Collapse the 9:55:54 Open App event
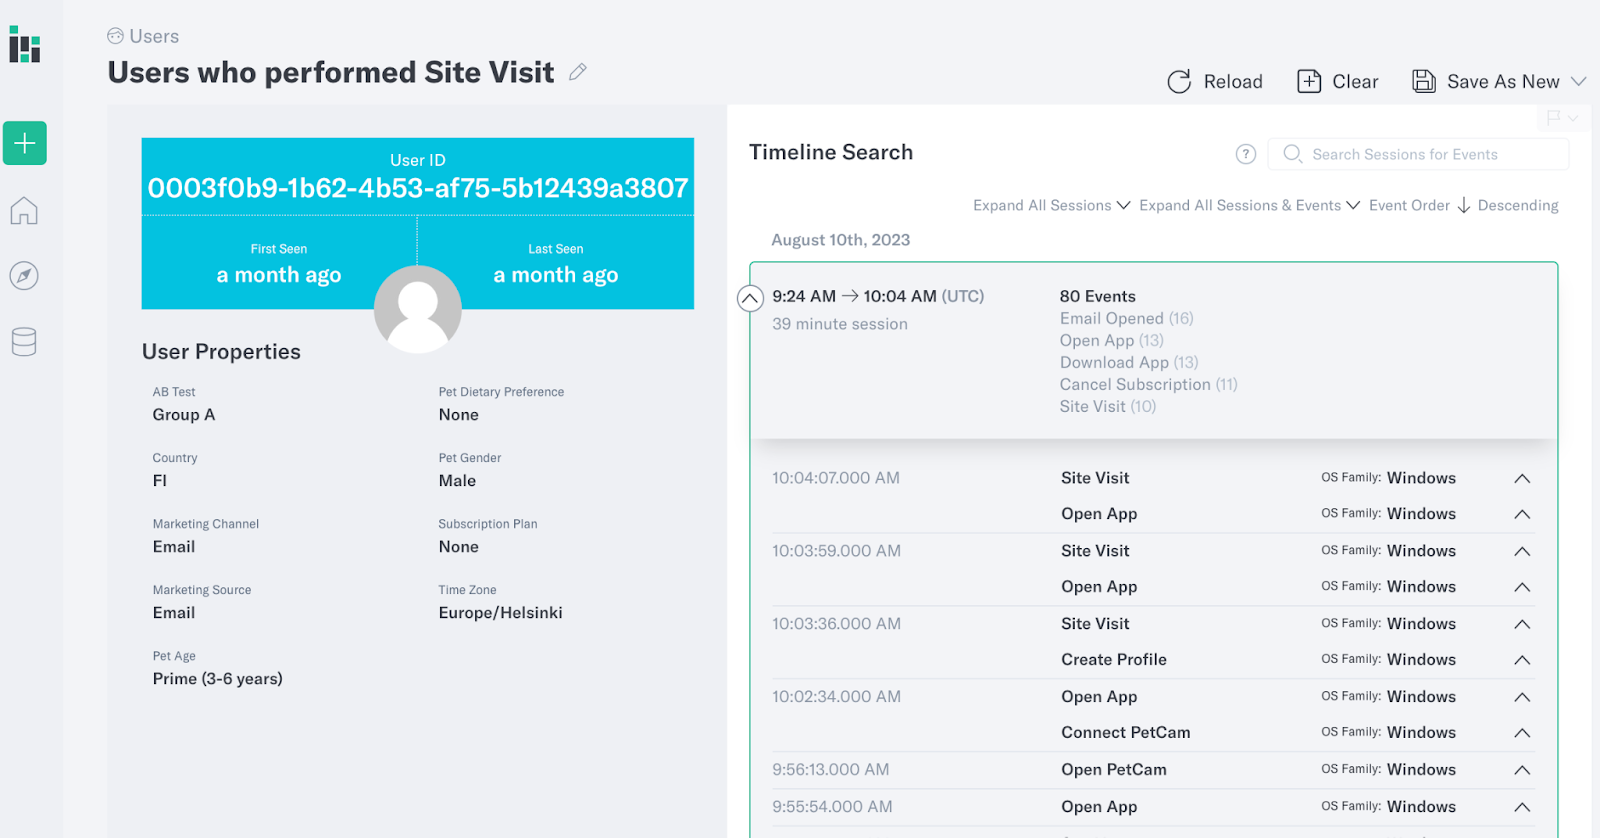The width and height of the screenshot is (1600, 838). click(x=1522, y=807)
